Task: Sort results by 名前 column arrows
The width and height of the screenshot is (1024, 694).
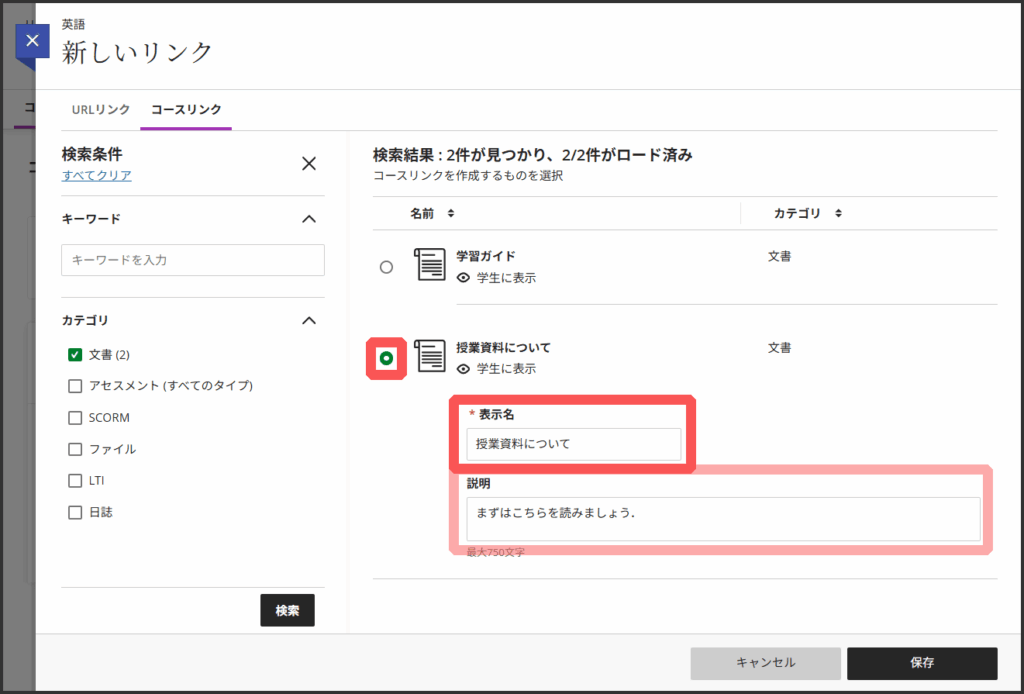Action: (450, 213)
